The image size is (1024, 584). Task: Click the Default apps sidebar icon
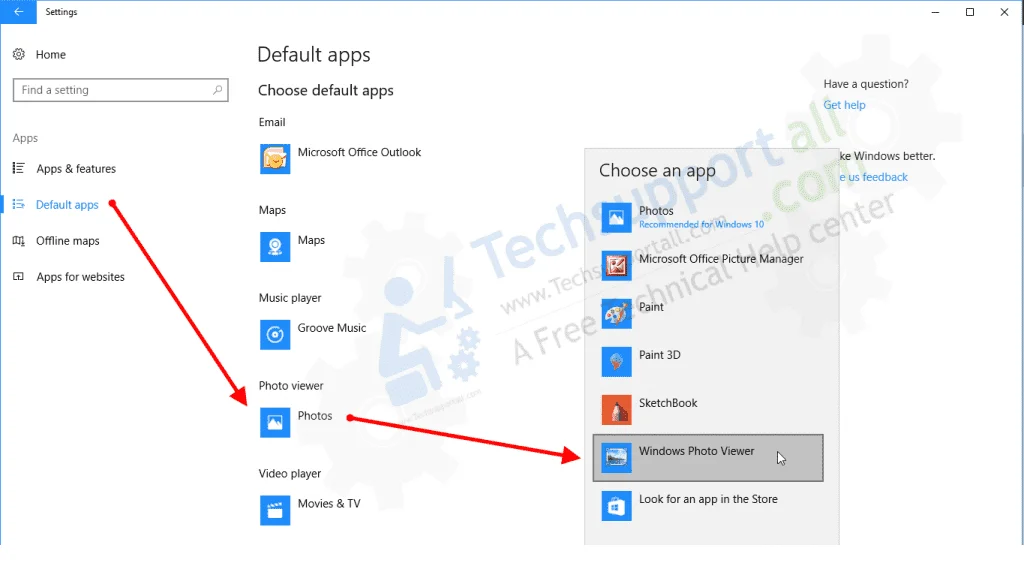pos(19,204)
